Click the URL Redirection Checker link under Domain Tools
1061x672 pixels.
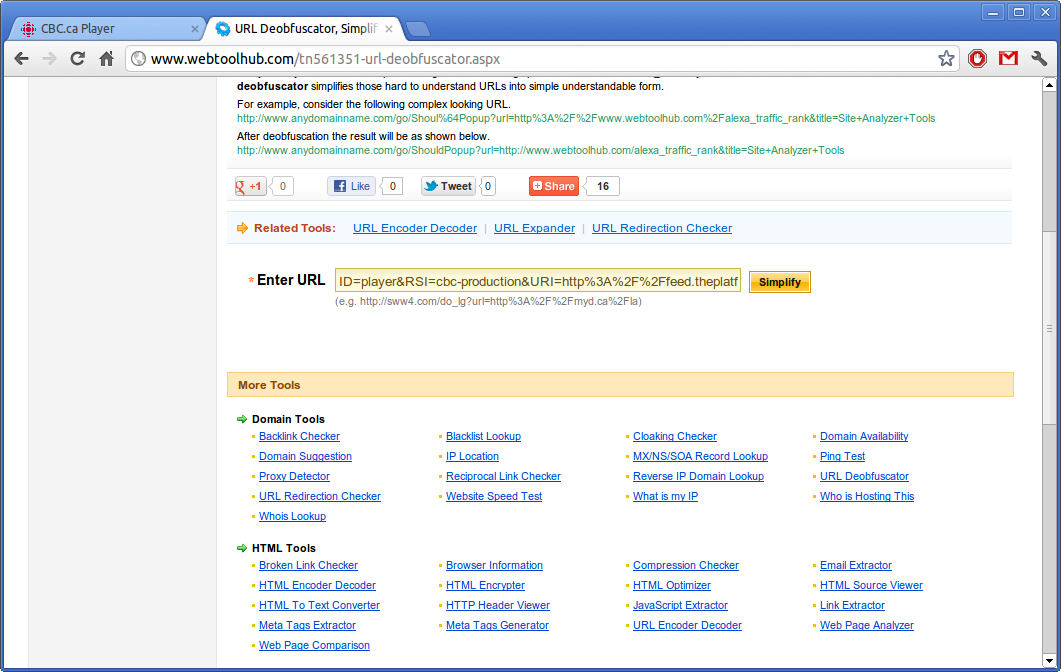tap(319, 496)
